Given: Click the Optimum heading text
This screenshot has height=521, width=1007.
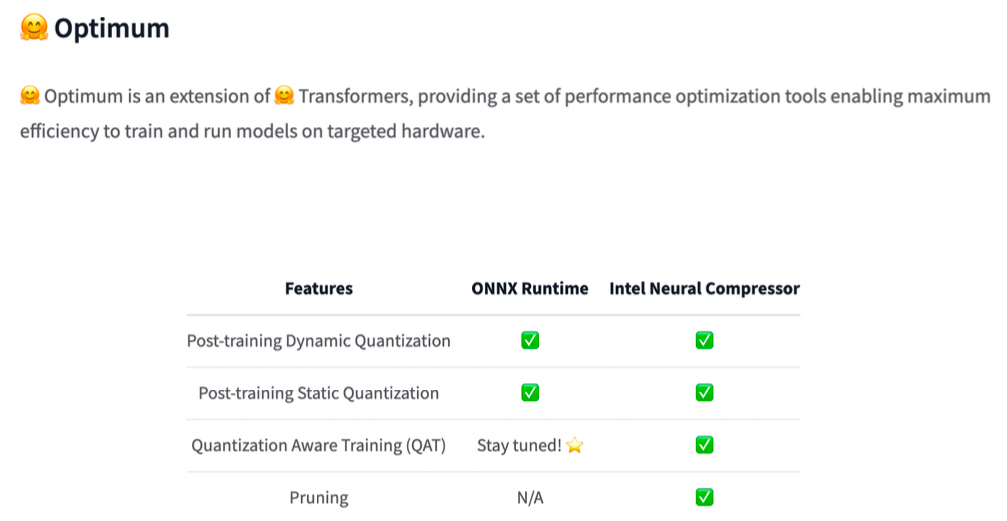Looking at the screenshot, I should (111, 29).
